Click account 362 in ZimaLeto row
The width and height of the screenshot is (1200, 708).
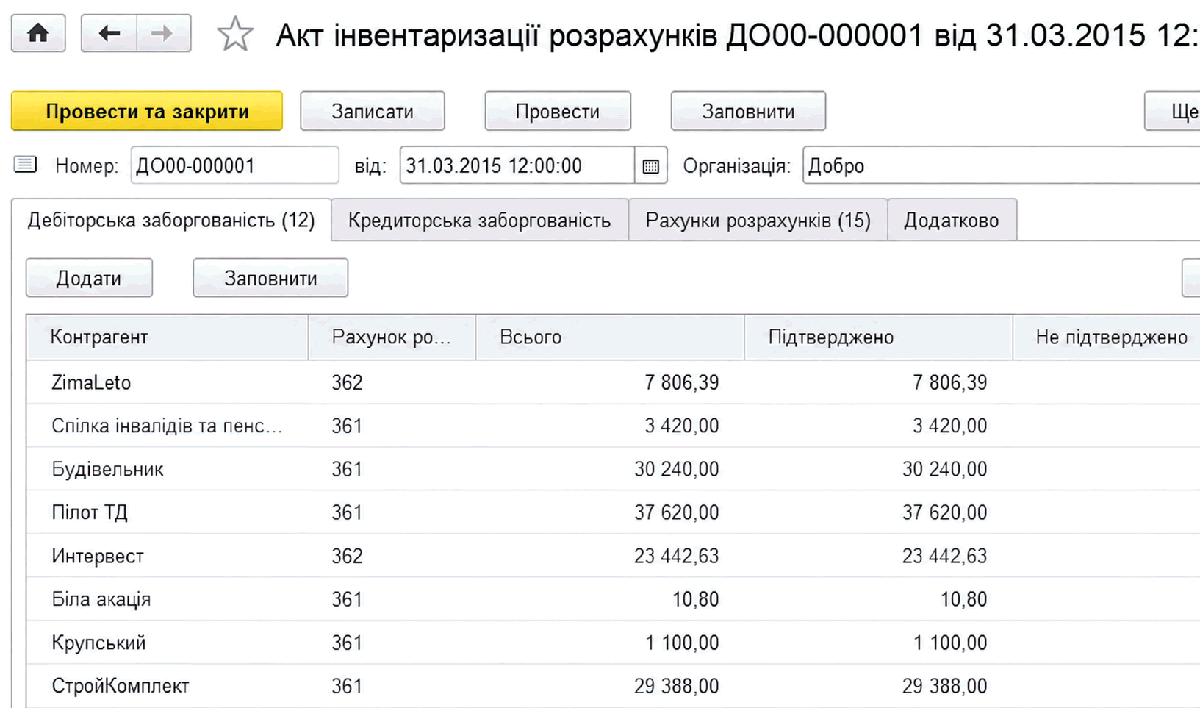347,383
